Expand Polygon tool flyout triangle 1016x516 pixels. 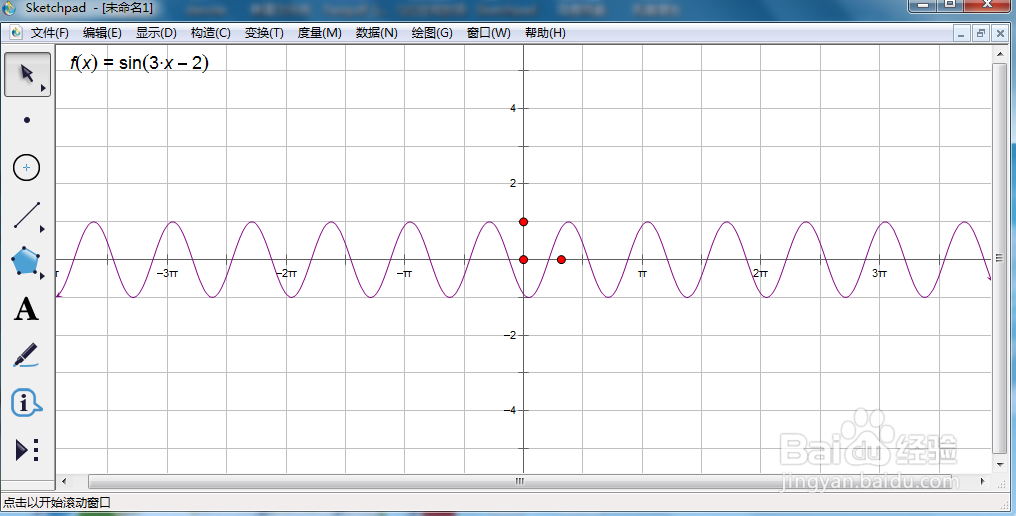pyautogui.click(x=43, y=276)
